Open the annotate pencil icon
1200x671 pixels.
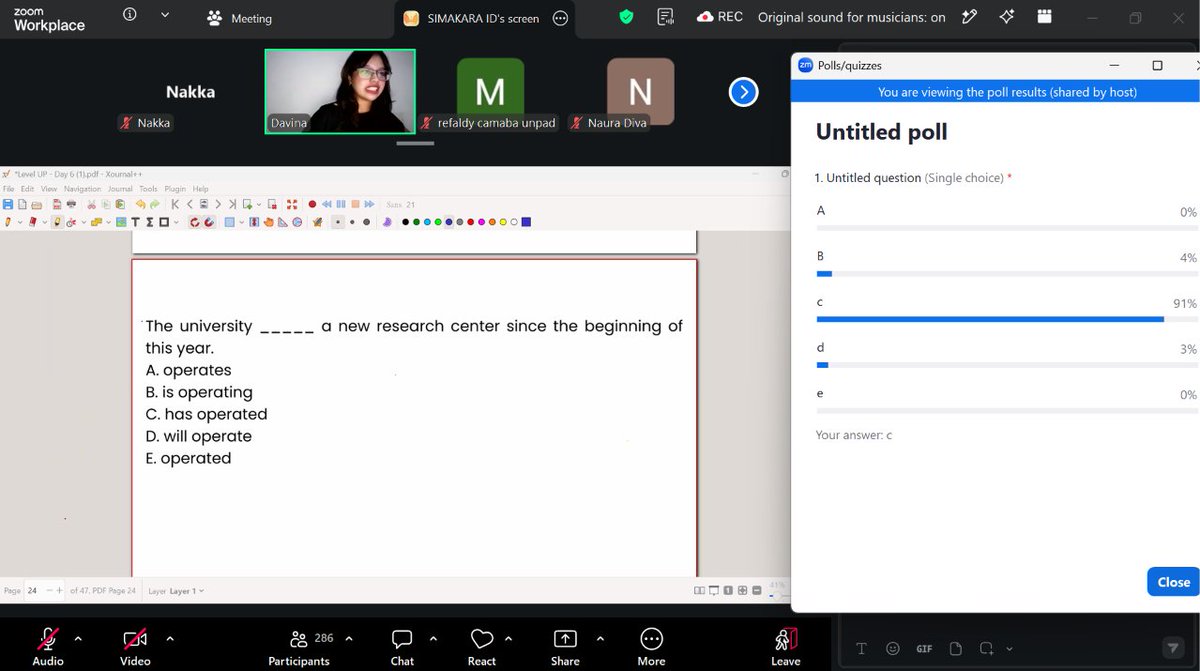click(x=969, y=17)
